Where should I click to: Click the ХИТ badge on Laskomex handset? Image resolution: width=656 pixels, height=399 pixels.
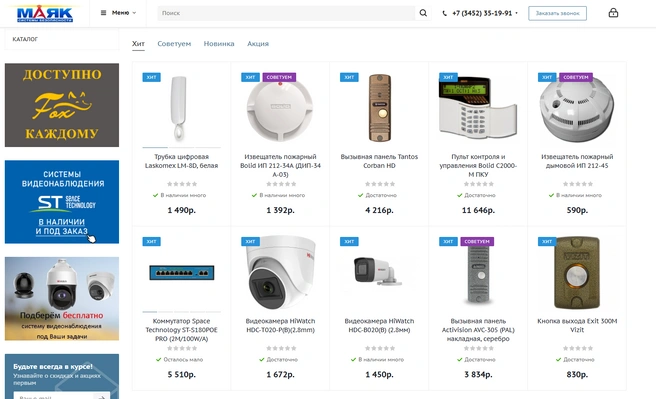coord(151,77)
